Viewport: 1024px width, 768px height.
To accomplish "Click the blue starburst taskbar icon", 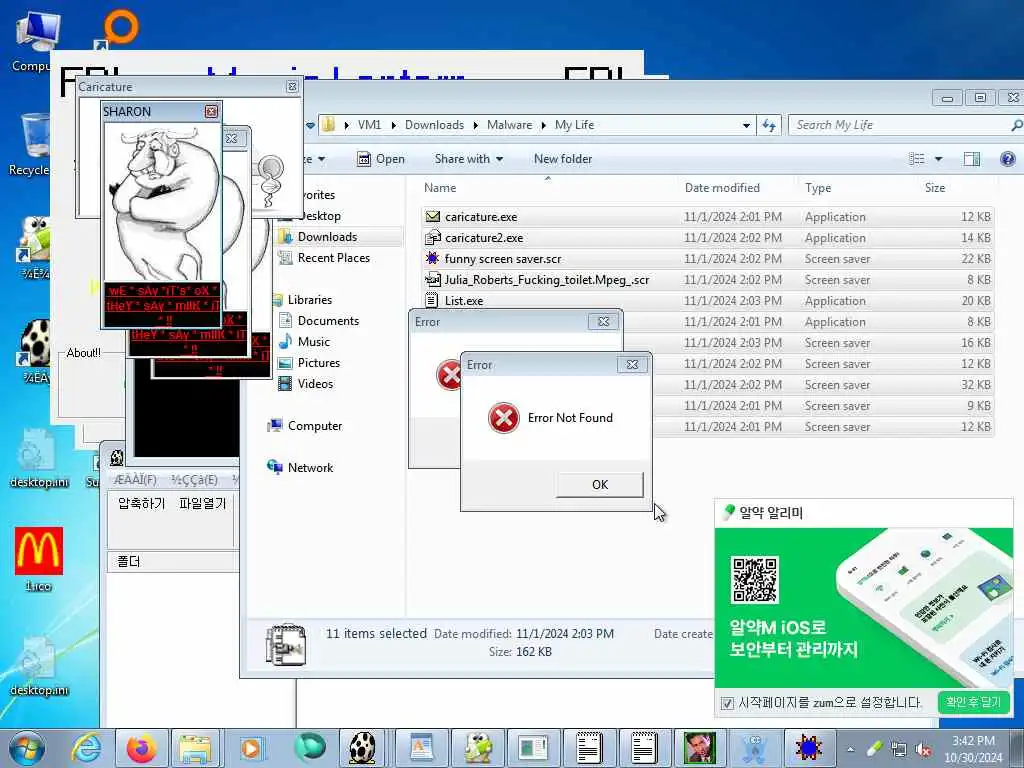I will point(808,749).
